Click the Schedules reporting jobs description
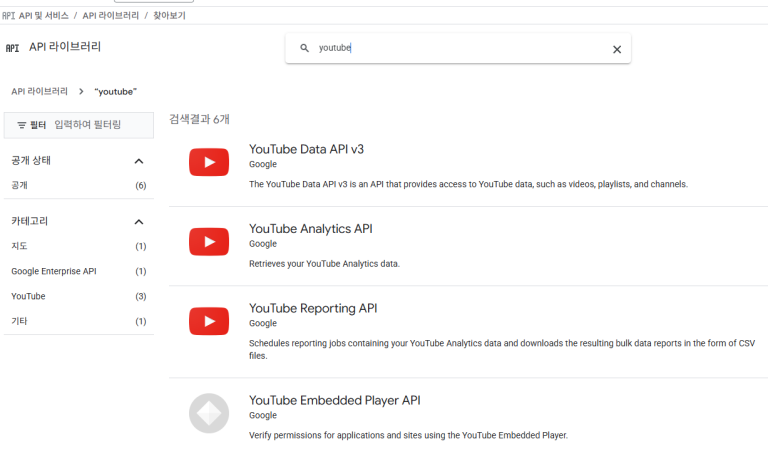Image resolution: width=768 pixels, height=454 pixels. [502, 349]
